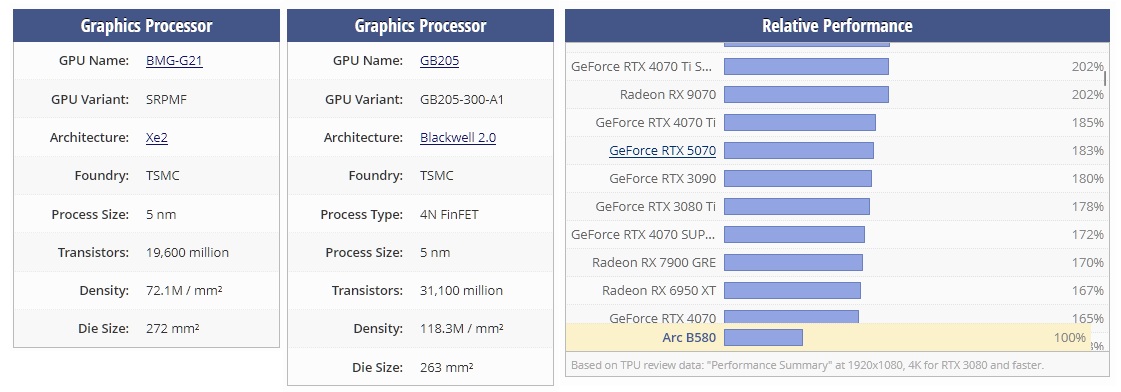Click the Radeon RX 9070 performance bar
This screenshot has width=1121, height=392.
[x=806, y=94]
